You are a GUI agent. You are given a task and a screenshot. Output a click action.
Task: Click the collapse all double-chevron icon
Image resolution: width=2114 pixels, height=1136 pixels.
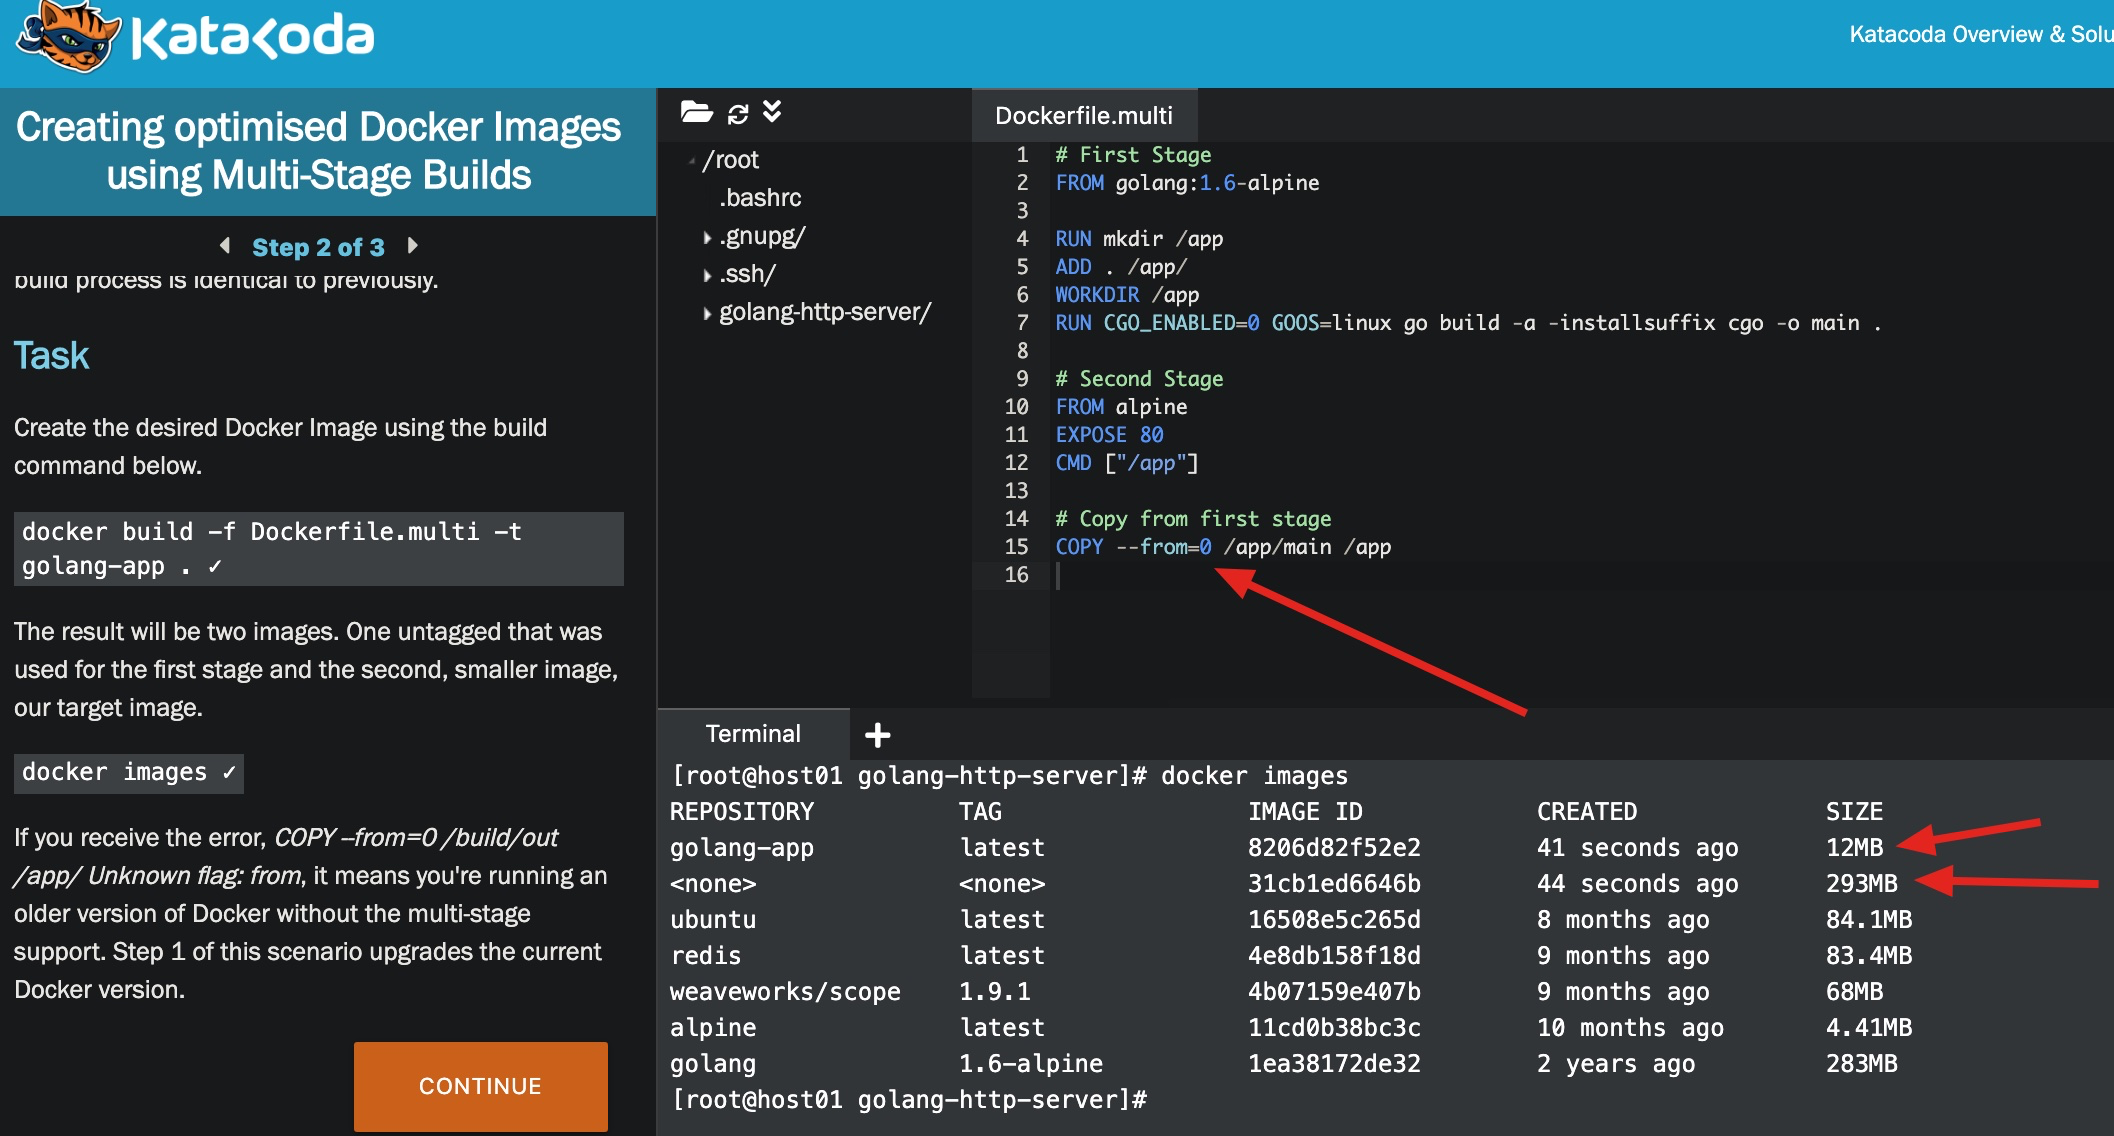pos(772,111)
